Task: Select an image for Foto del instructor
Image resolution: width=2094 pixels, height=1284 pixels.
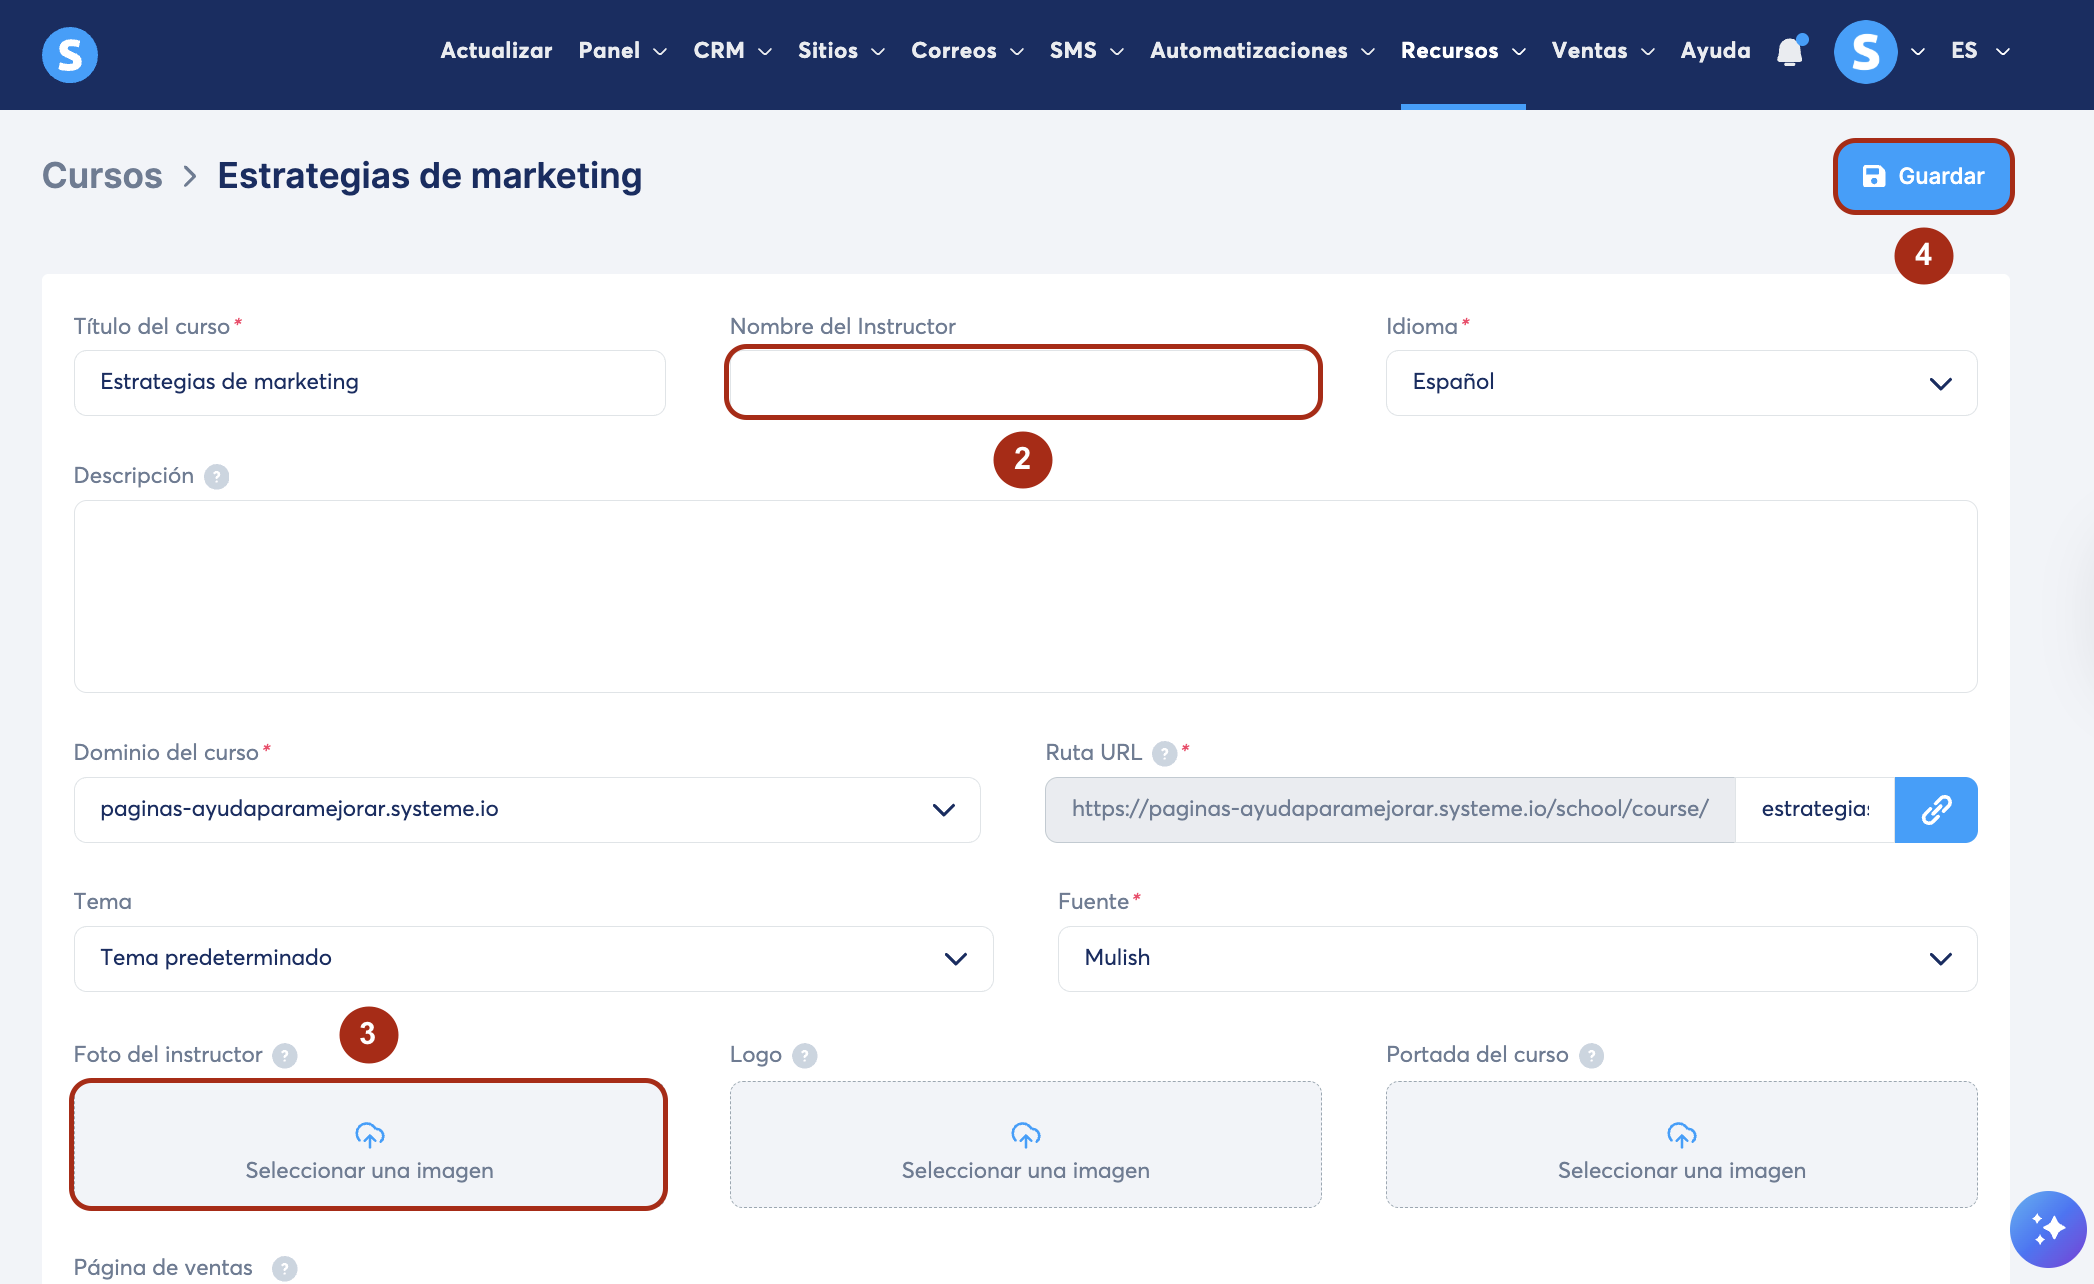Action: pos(369,1145)
